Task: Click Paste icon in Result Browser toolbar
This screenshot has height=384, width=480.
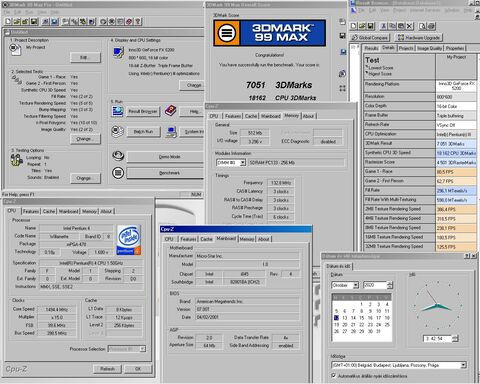Action: (x=401, y=26)
